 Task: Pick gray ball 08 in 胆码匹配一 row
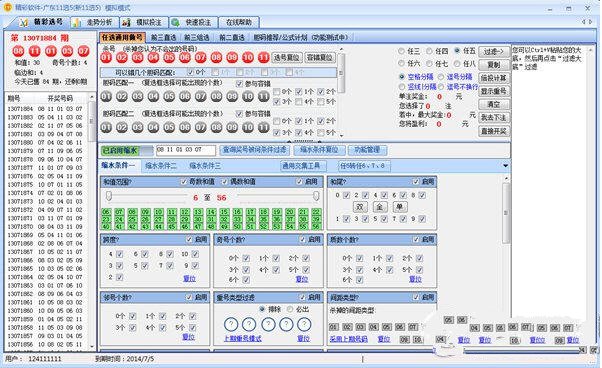coord(217,96)
